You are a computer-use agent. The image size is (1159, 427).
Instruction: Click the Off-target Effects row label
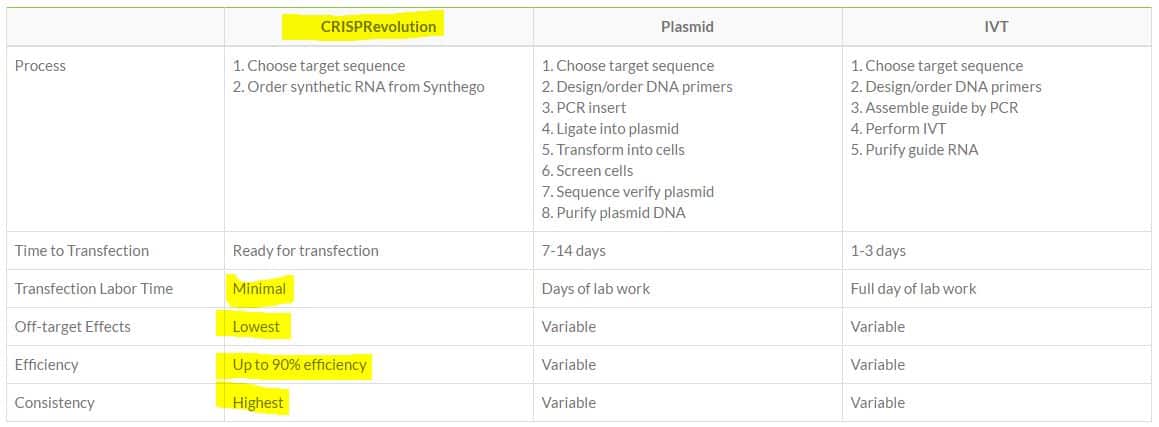(x=72, y=327)
